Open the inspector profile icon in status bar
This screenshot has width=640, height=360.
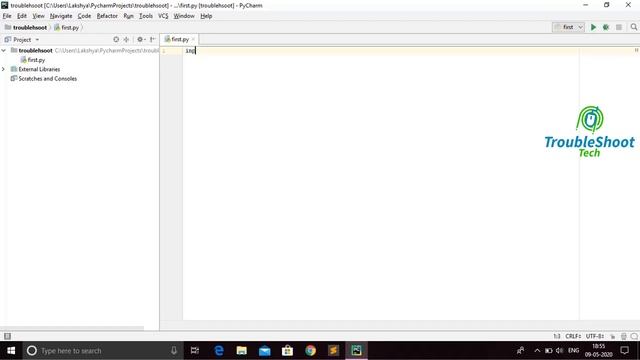tap(624, 336)
